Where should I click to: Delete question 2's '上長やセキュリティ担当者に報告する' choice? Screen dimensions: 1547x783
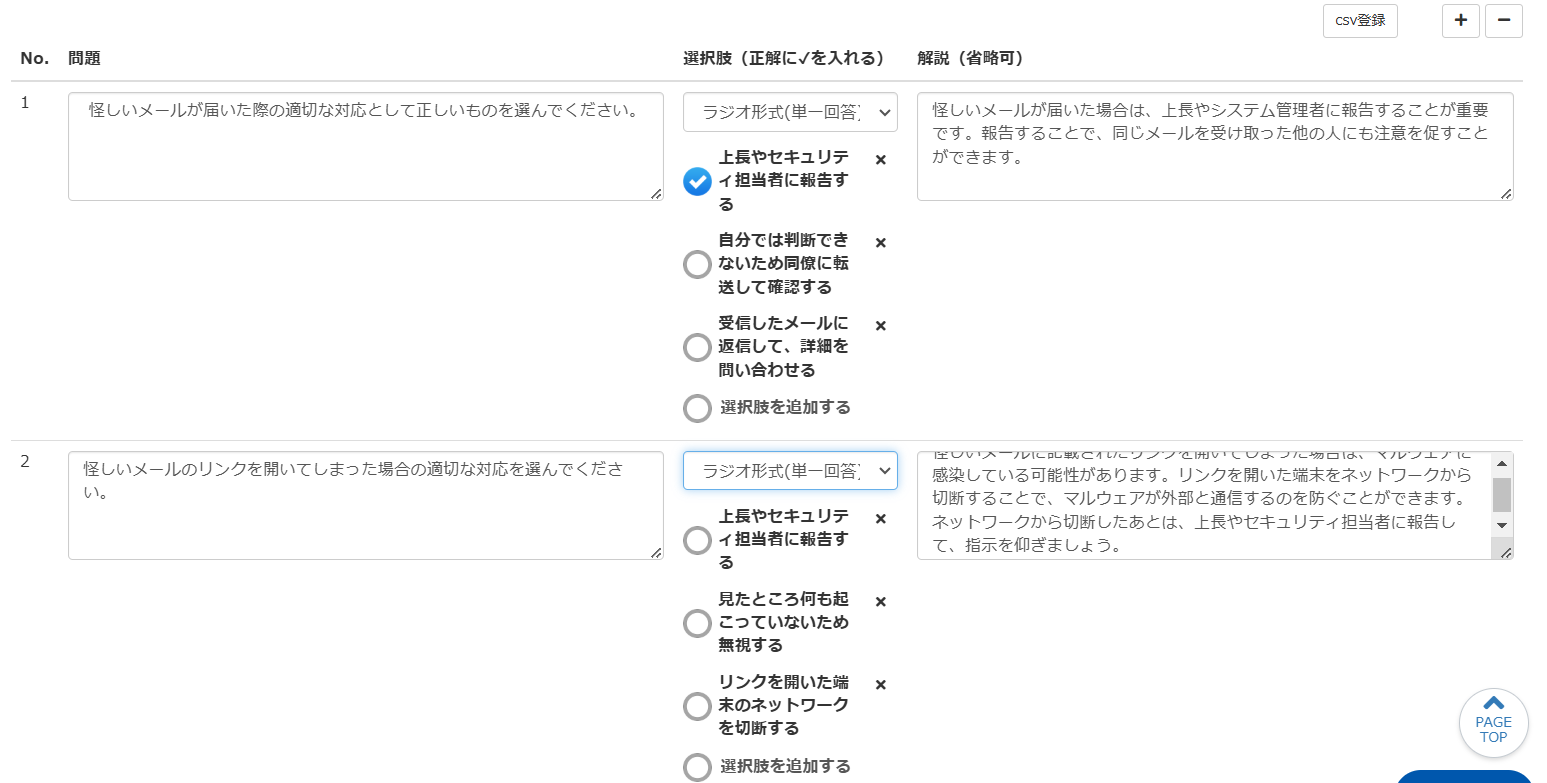[x=880, y=518]
